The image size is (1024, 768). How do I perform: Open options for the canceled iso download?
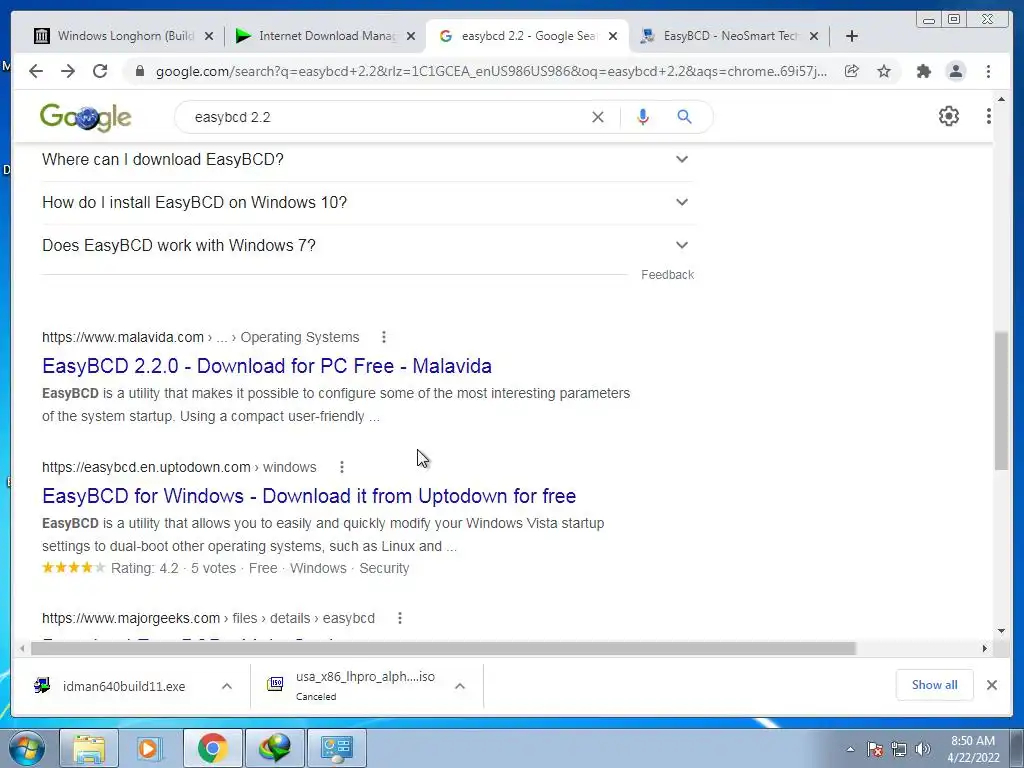(460, 686)
